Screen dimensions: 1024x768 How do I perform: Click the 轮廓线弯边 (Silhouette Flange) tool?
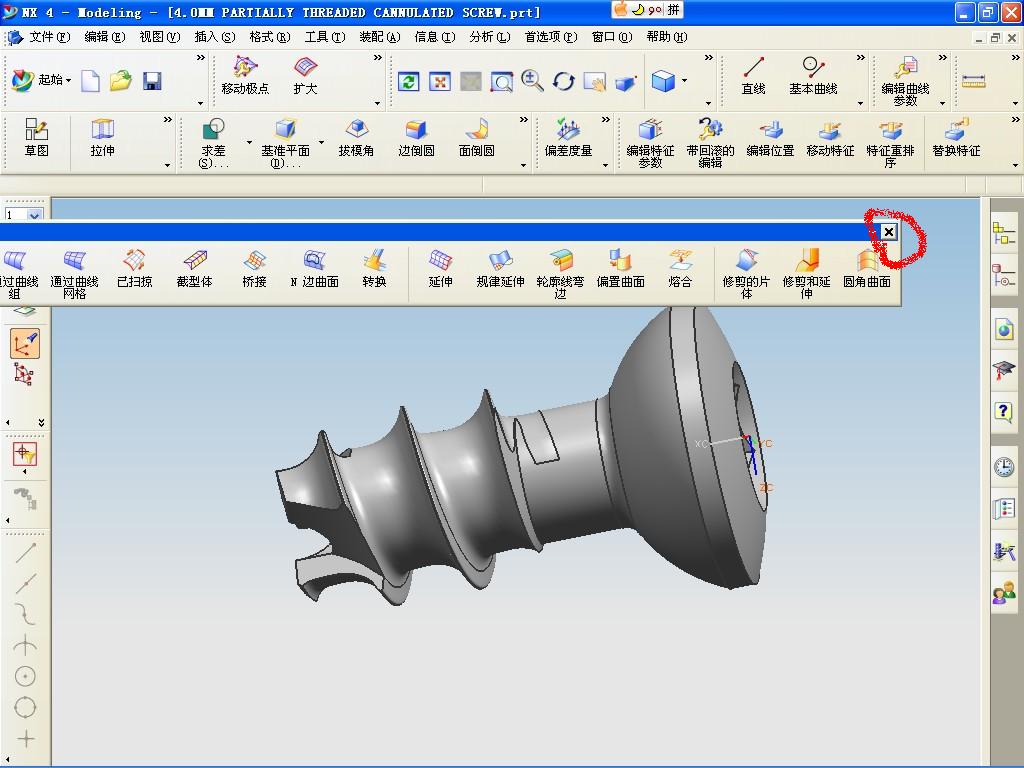pos(560,274)
